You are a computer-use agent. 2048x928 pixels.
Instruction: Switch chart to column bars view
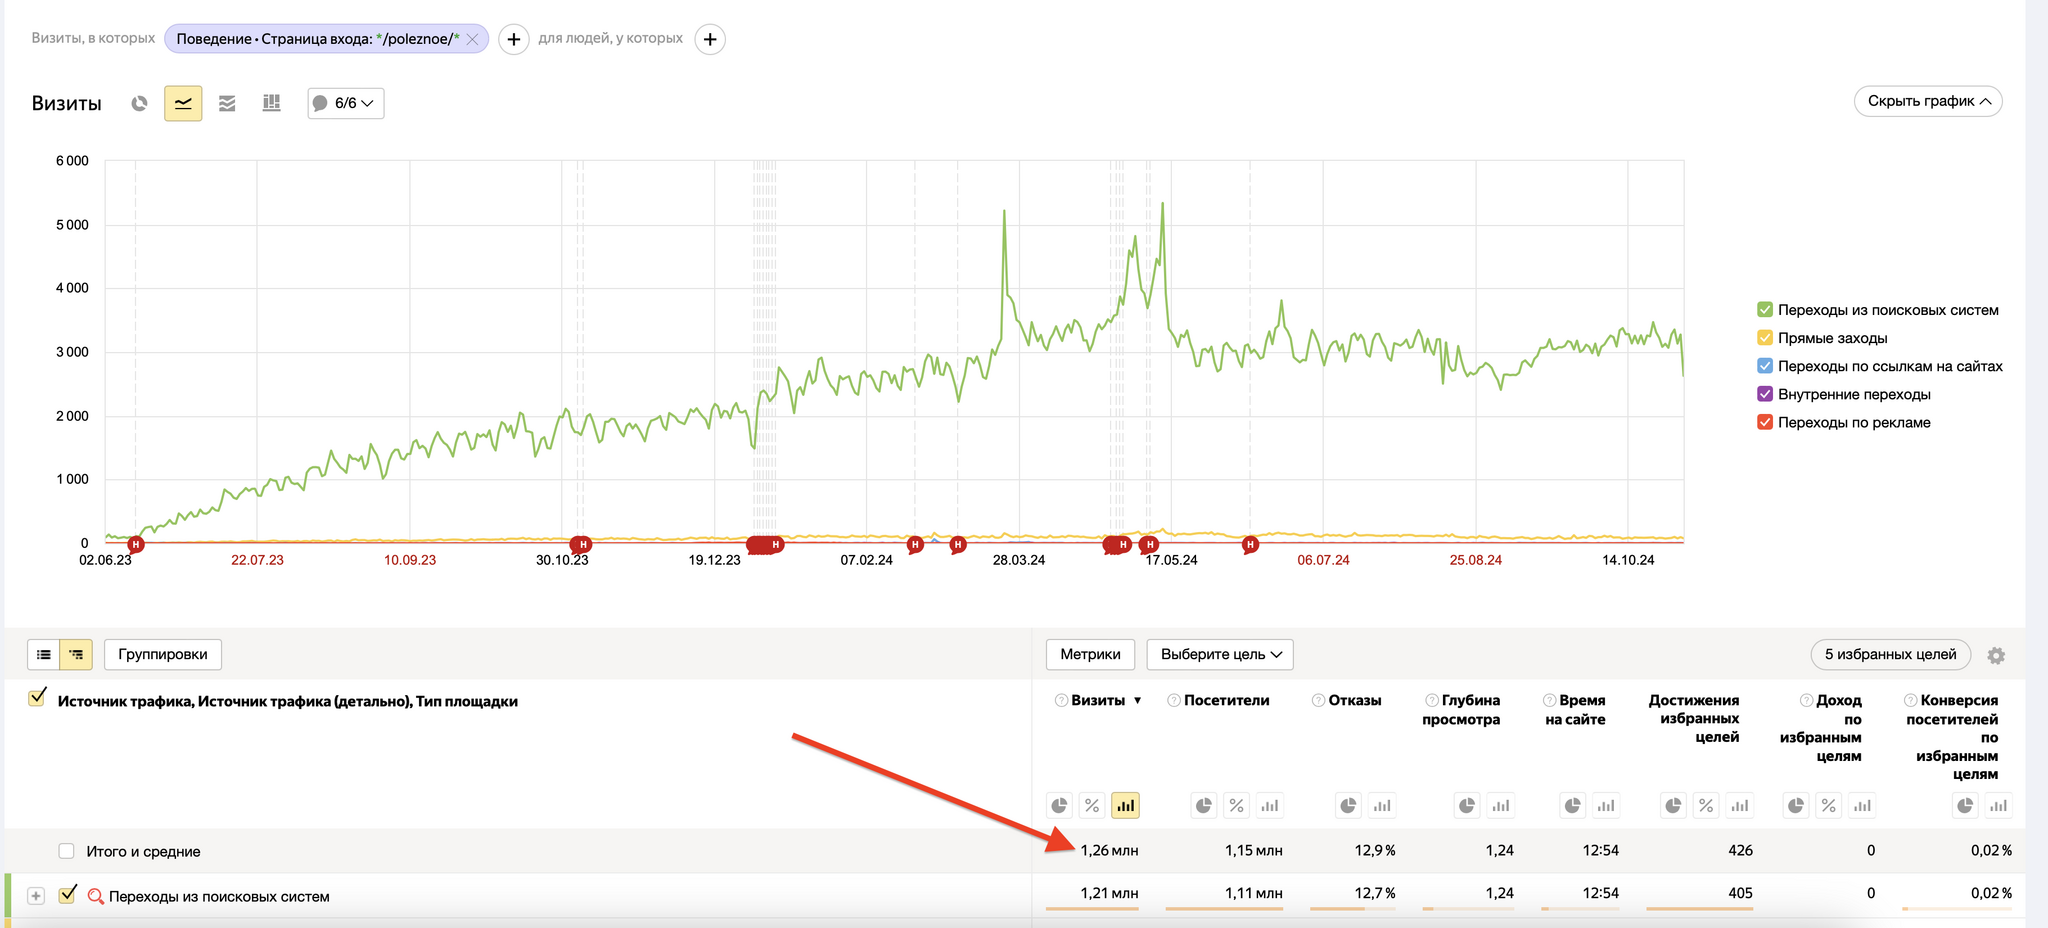pos(271,103)
